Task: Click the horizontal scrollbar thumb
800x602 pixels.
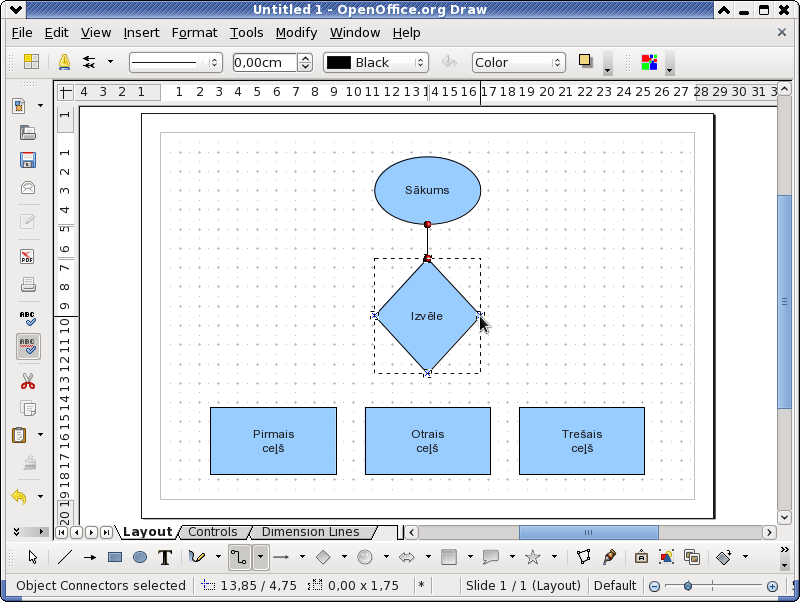Action: point(589,532)
